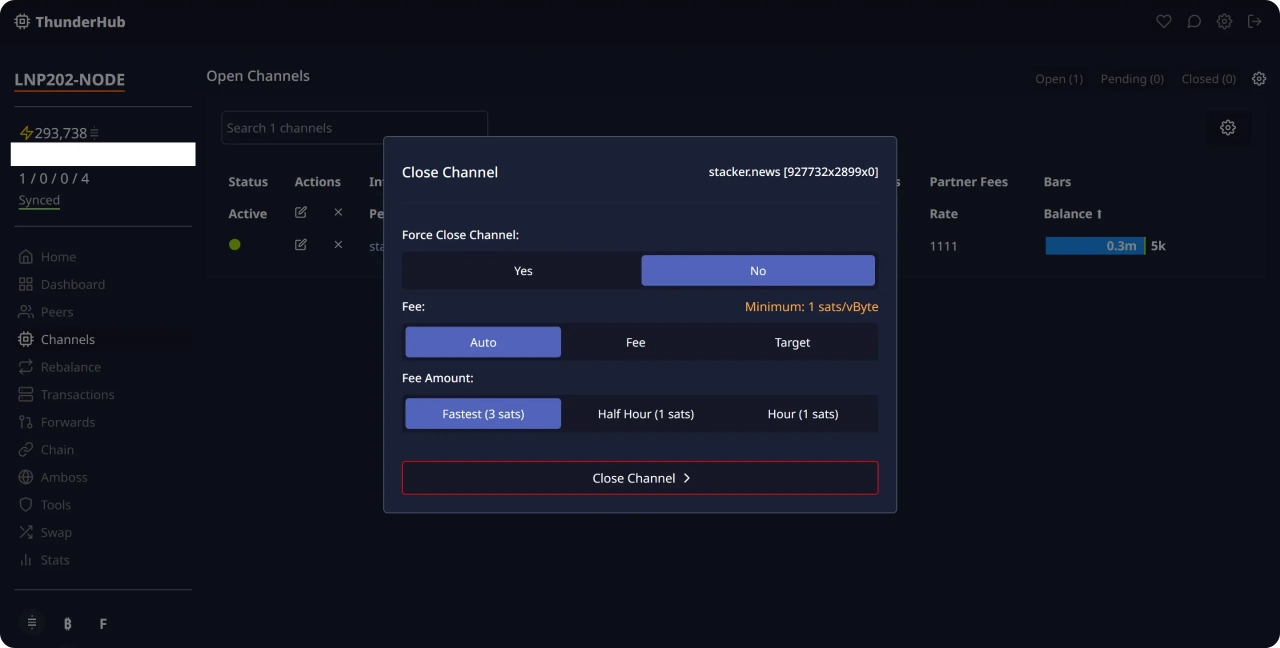The width and height of the screenshot is (1280, 648).
Task: Open Rebalance in the sidebar
Action: point(70,367)
